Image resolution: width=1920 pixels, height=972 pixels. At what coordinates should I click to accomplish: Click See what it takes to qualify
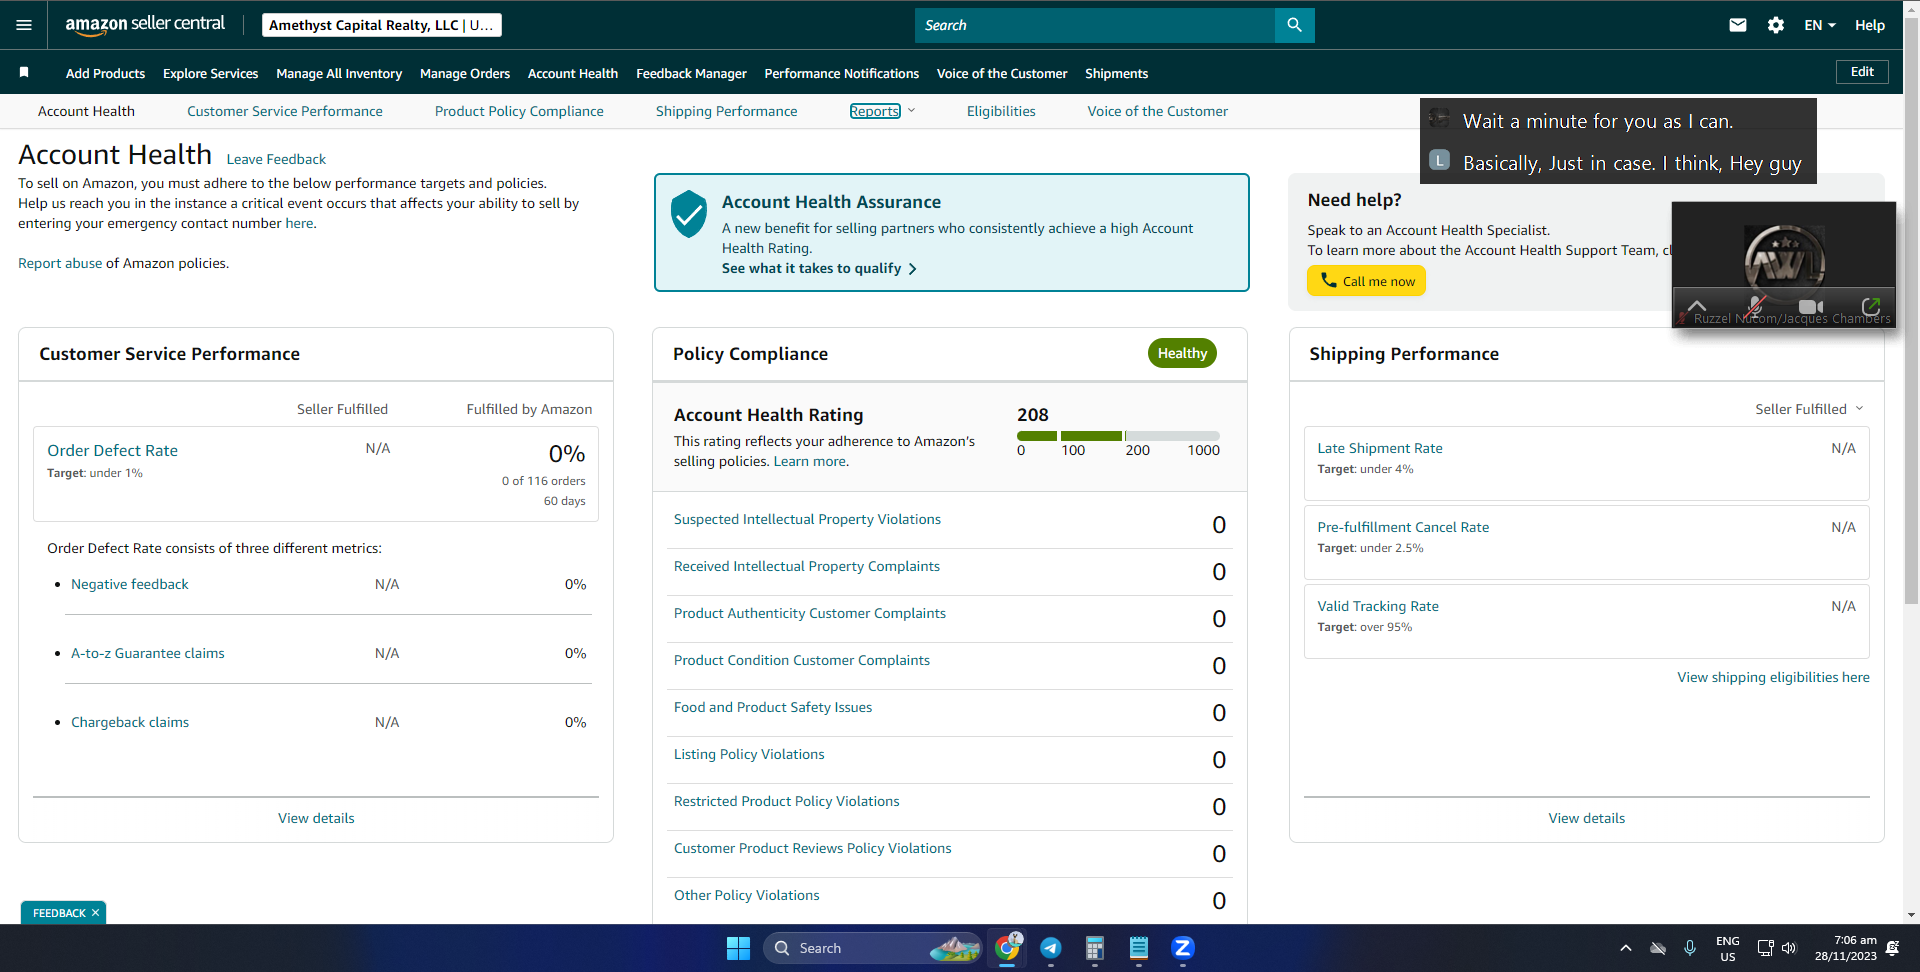coord(819,268)
